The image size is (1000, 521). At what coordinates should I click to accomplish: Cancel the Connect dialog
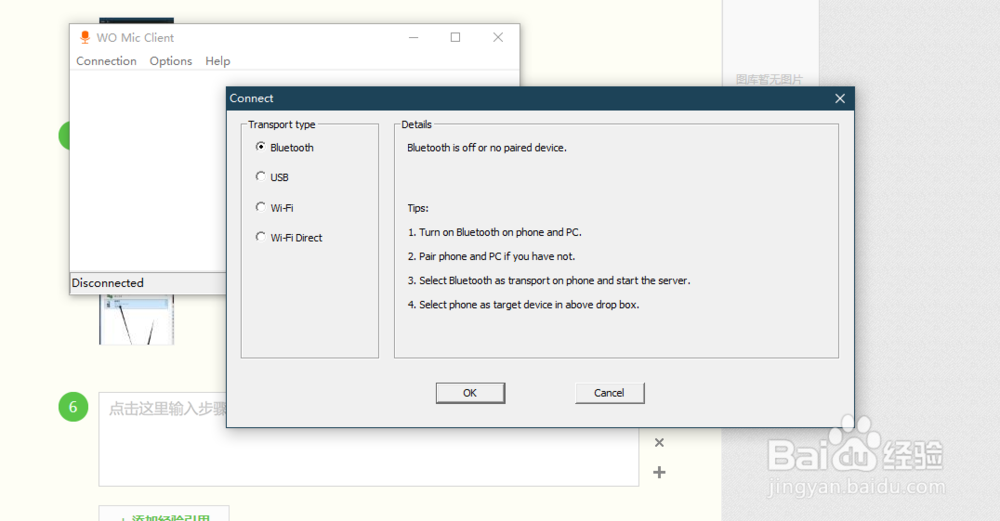click(609, 393)
